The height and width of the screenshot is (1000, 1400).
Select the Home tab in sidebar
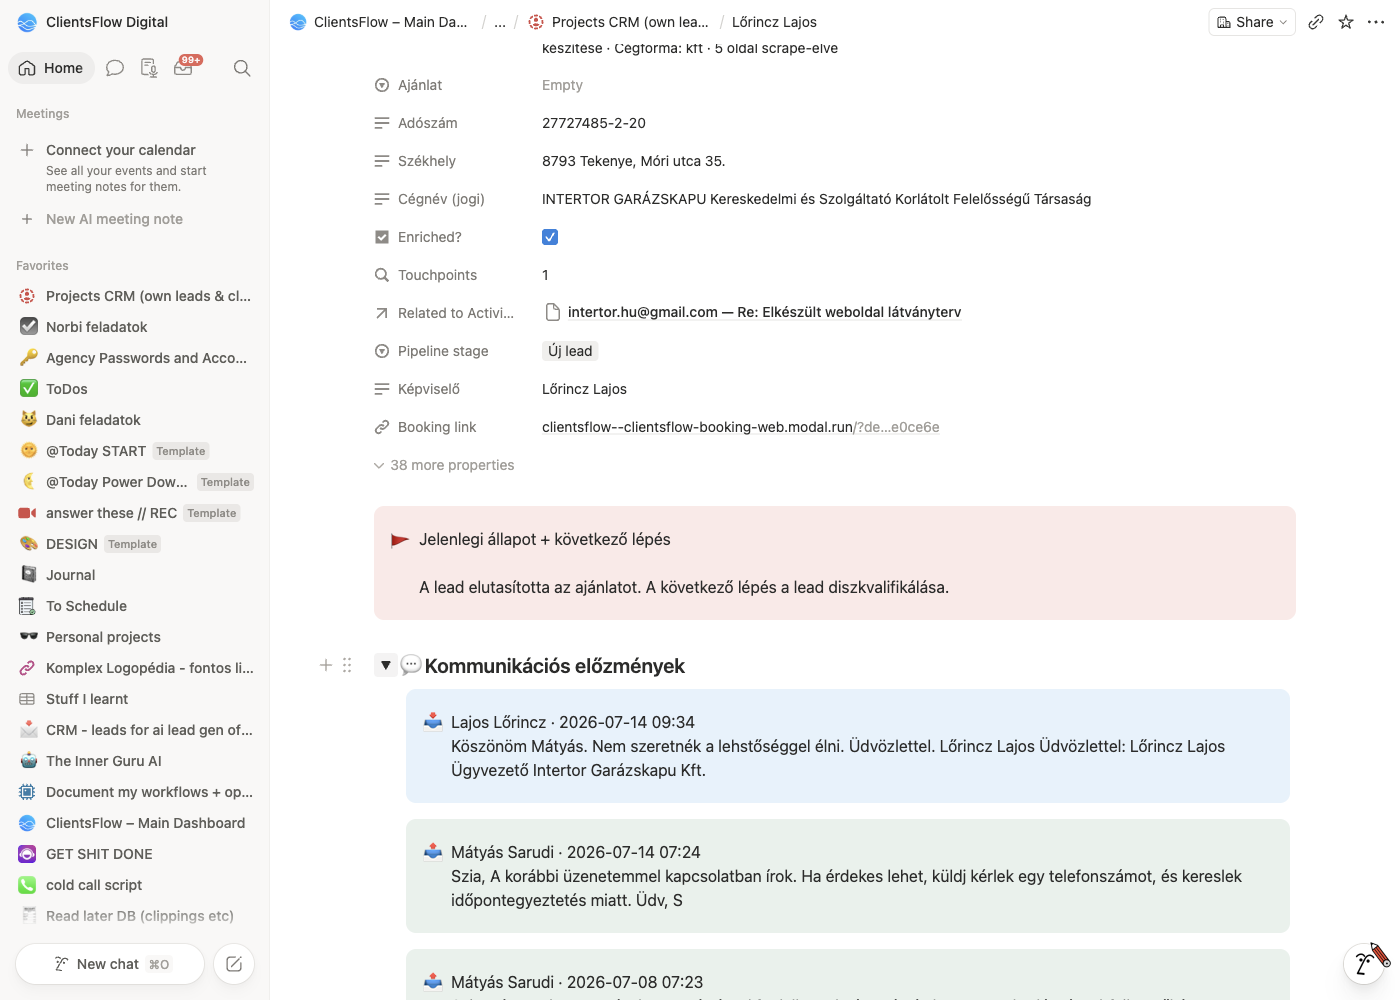pyautogui.click(x=51, y=68)
